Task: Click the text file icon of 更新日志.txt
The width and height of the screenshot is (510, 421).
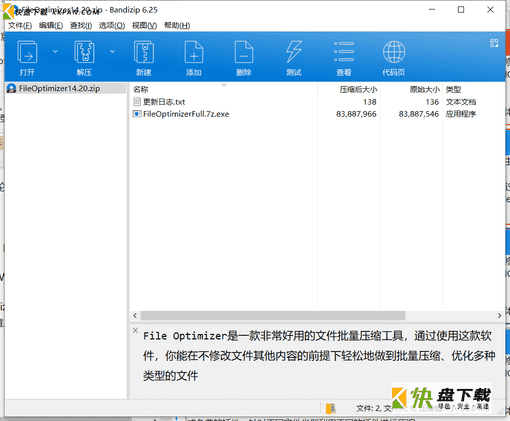Action: [137, 102]
